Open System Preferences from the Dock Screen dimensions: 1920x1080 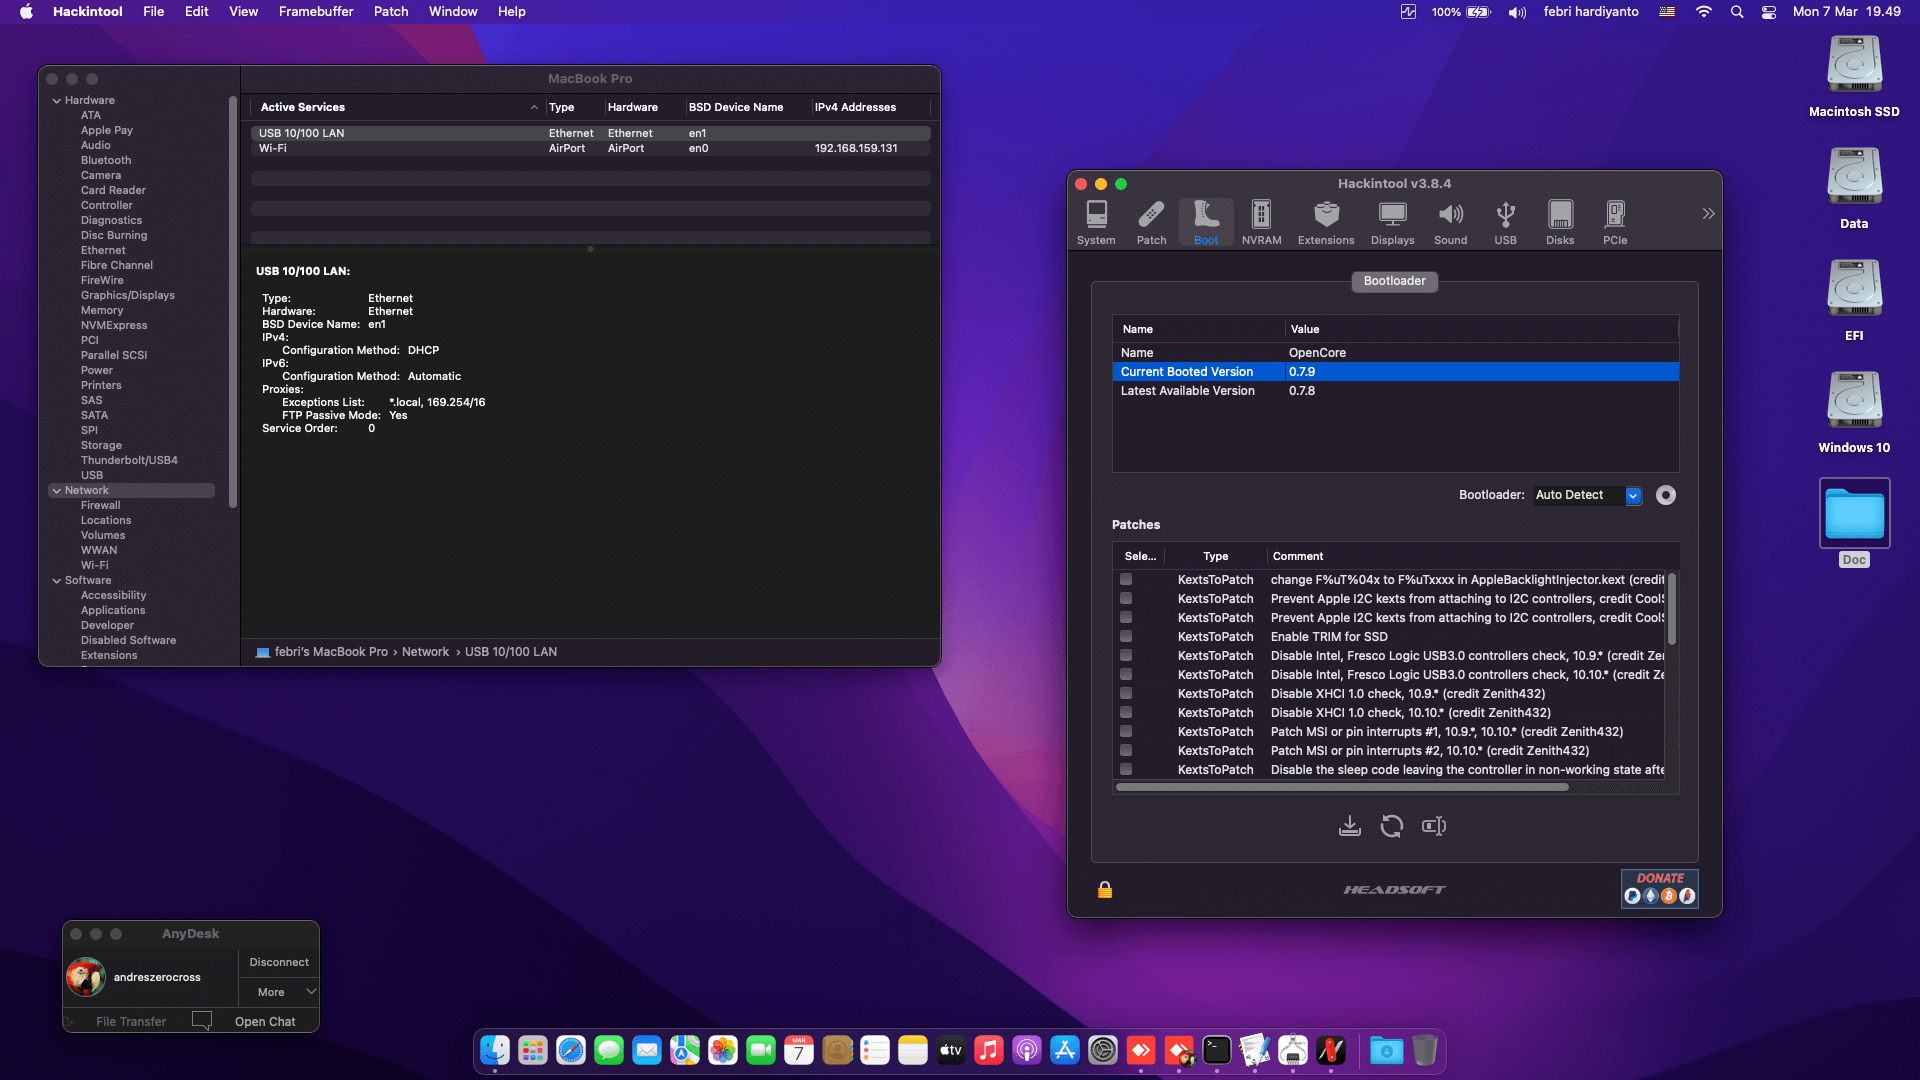(x=1103, y=1050)
